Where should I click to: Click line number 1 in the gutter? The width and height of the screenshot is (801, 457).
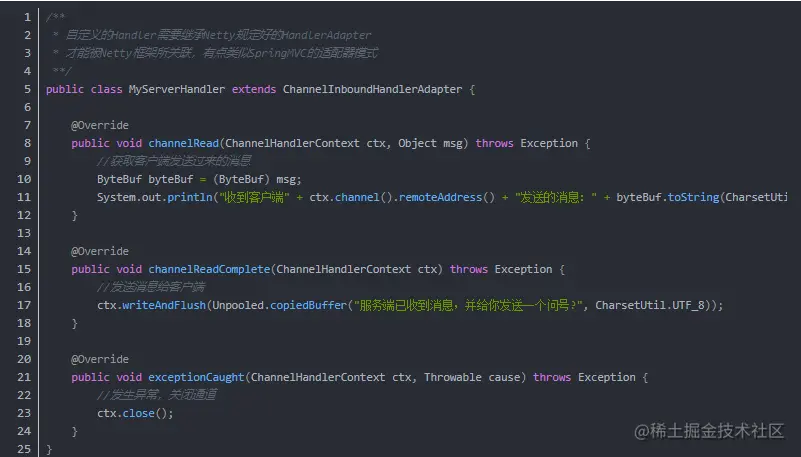point(27,17)
